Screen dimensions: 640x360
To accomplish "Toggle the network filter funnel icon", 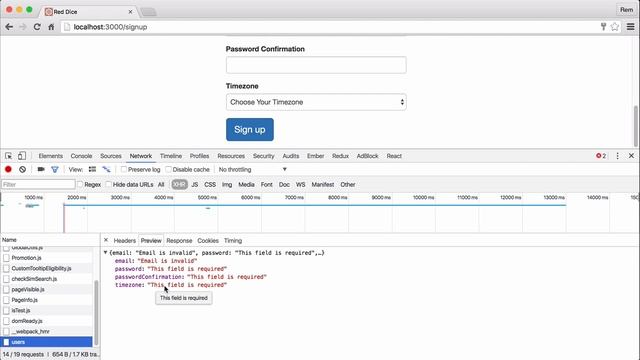I will coord(55,169).
